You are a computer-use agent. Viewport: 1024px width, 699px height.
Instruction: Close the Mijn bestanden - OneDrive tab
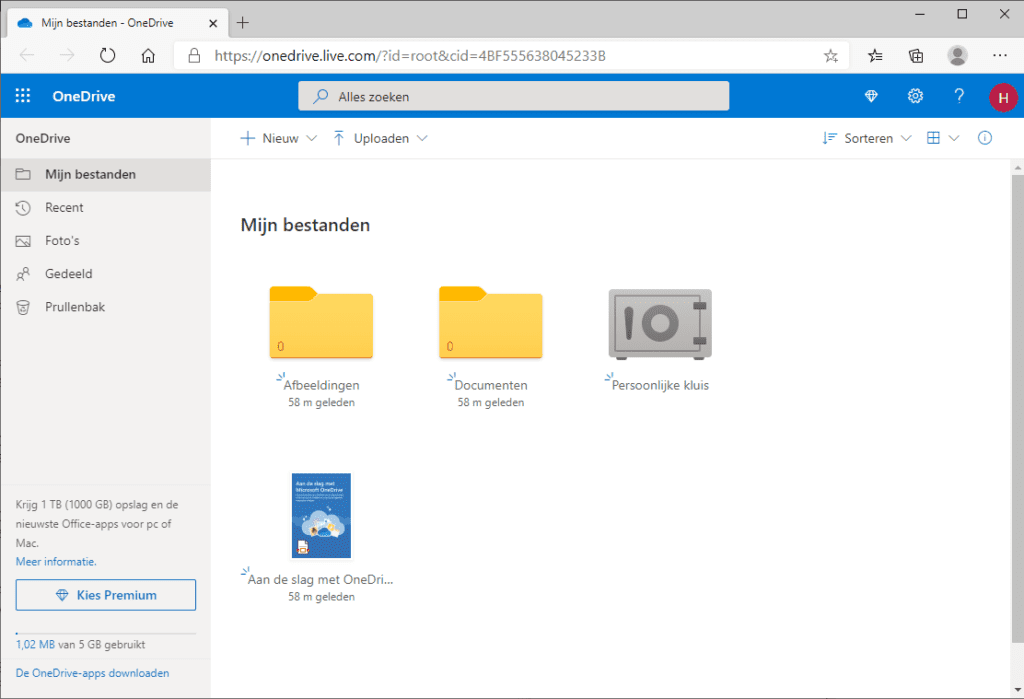tap(213, 24)
